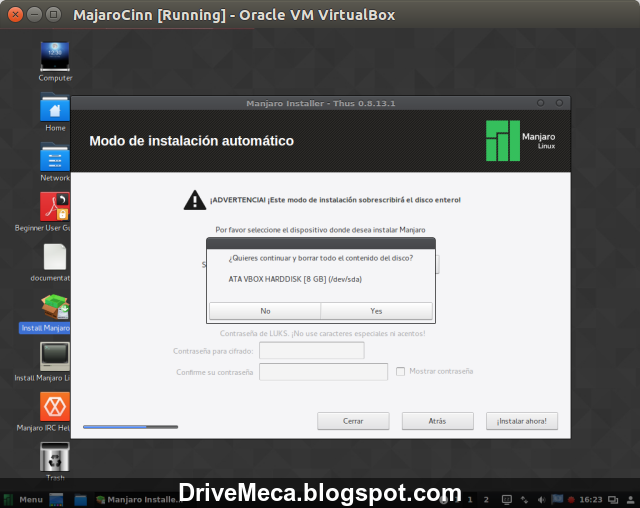
Task: Click the show-desktop launcher next to Menu
Action: [56, 499]
